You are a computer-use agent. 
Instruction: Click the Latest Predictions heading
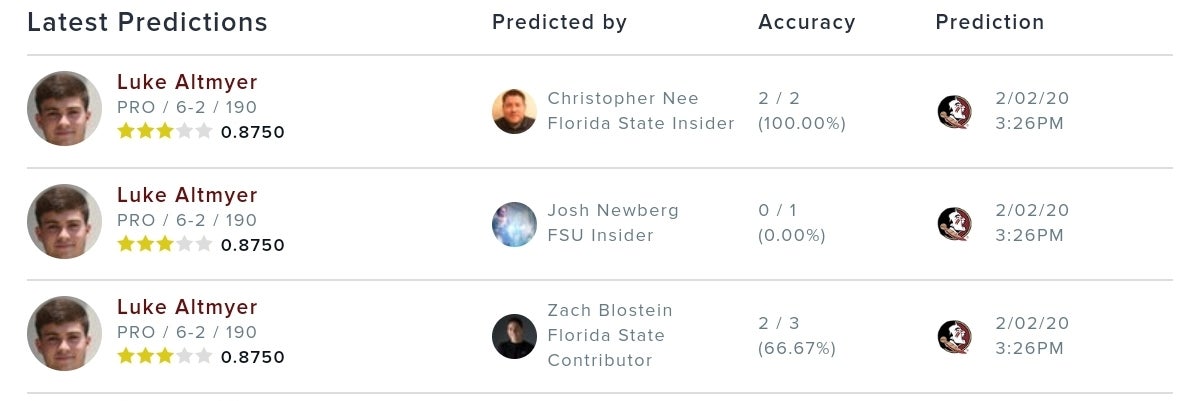[147, 22]
